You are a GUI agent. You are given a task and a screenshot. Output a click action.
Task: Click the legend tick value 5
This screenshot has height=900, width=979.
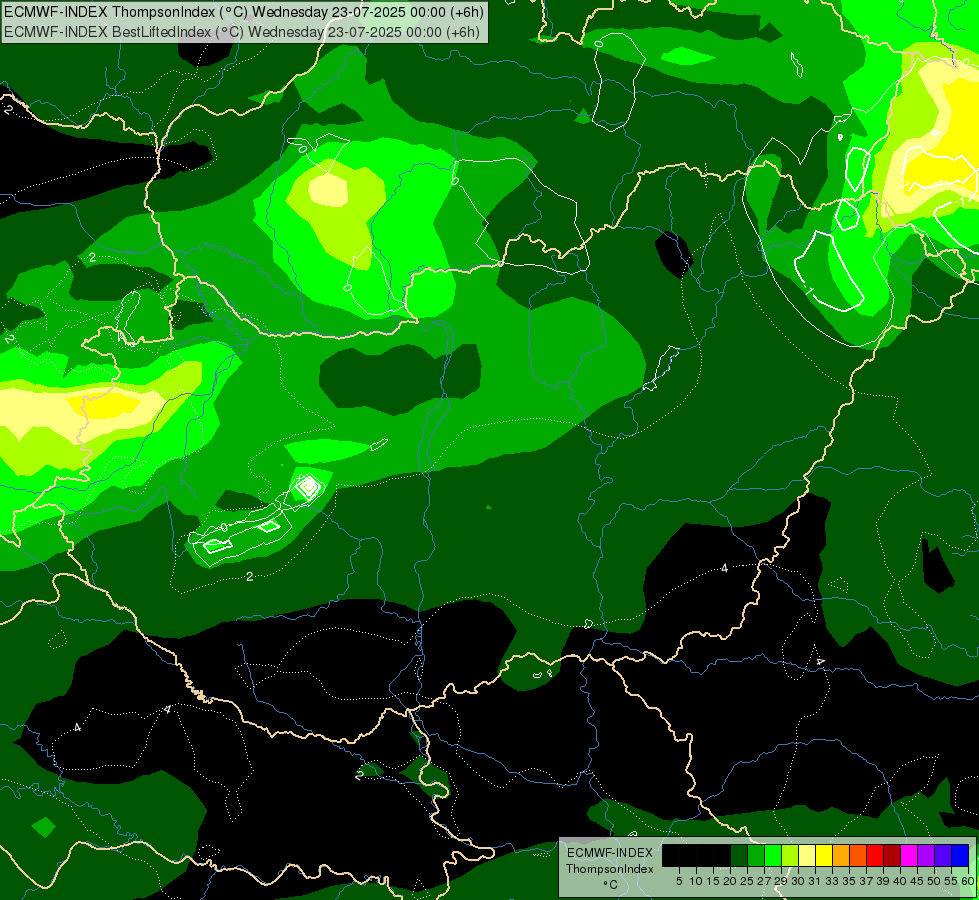click(x=679, y=881)
